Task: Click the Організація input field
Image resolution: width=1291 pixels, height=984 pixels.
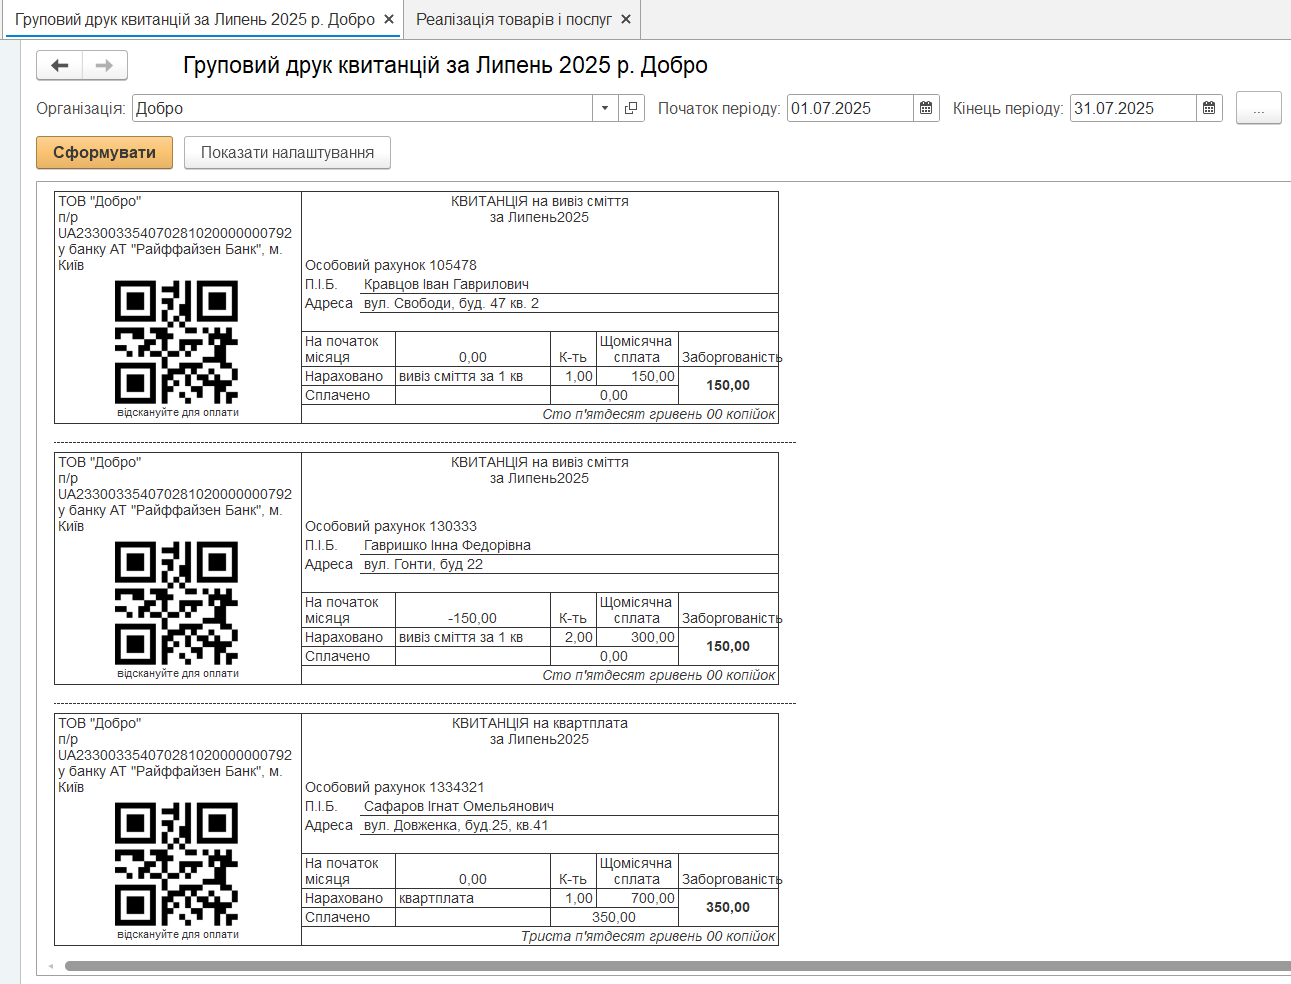Action: coord(362,108)
